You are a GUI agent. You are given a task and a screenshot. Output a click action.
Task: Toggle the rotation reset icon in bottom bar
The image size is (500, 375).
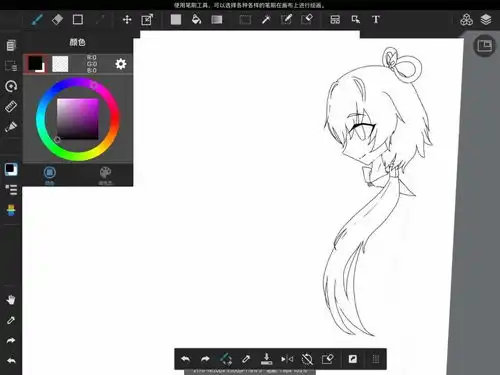pos(307,359)
